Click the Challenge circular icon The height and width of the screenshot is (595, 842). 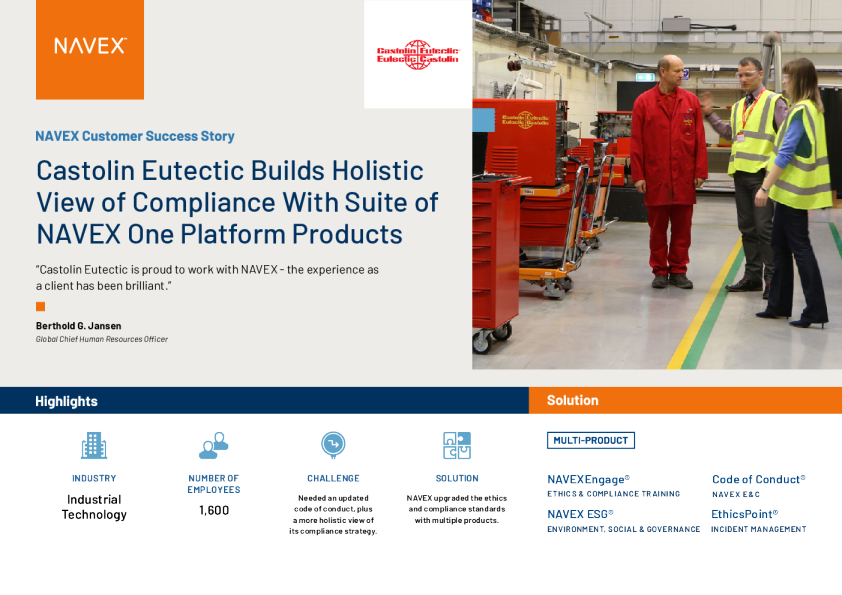tap(333, 444)
